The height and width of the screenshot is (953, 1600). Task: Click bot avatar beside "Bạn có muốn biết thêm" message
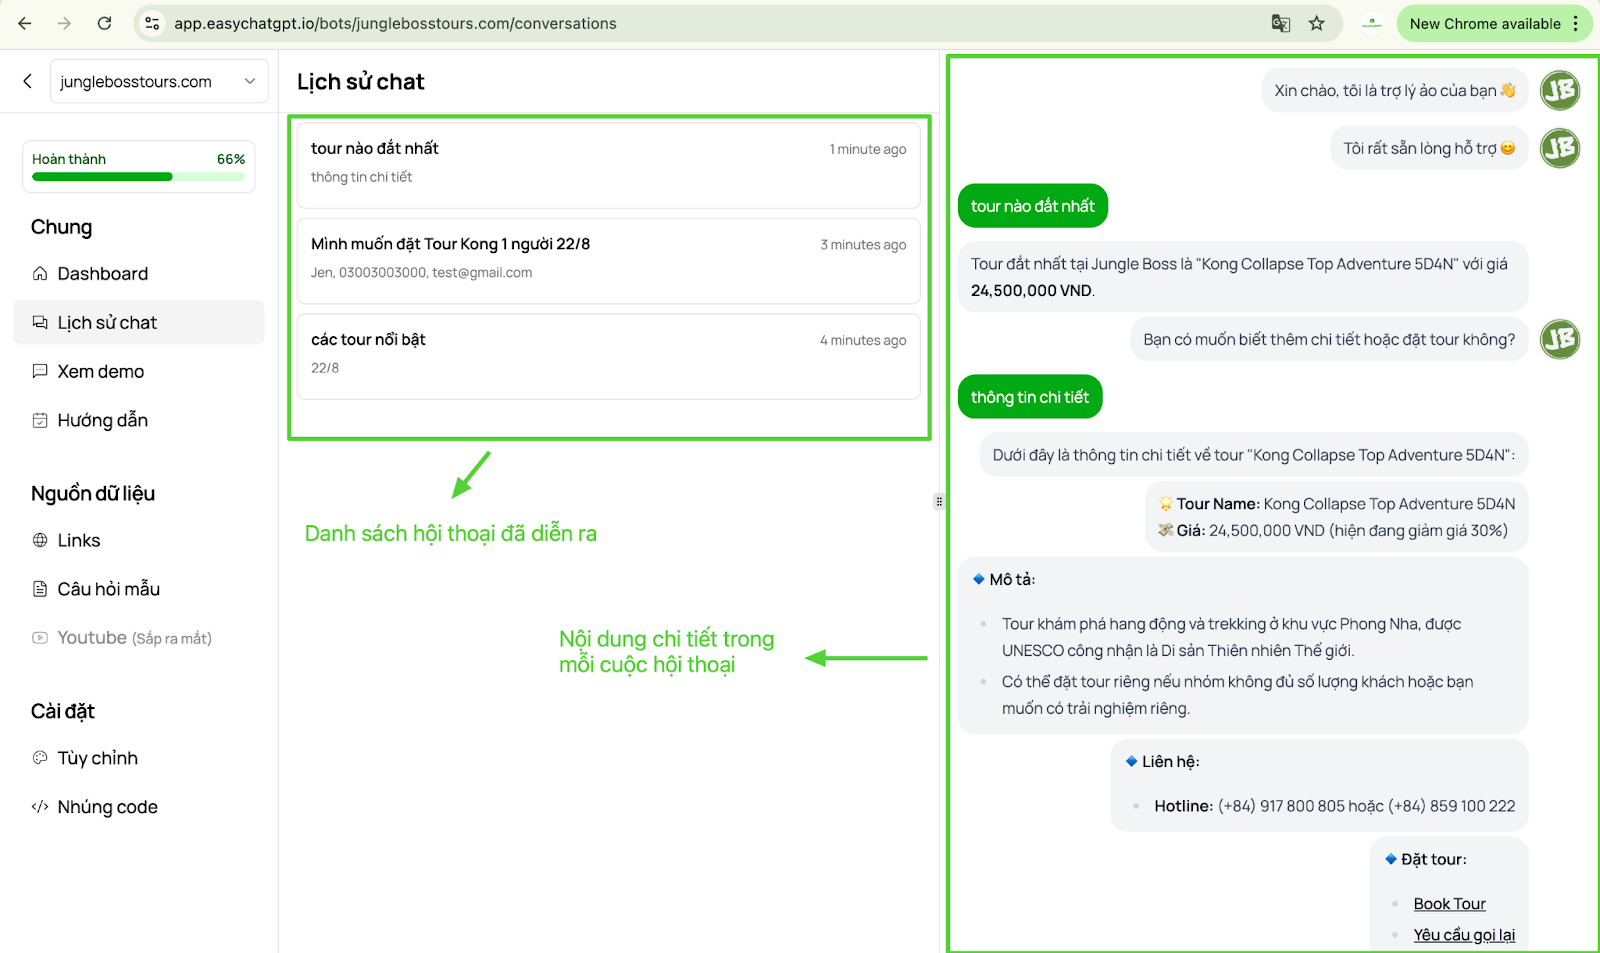1560,339
